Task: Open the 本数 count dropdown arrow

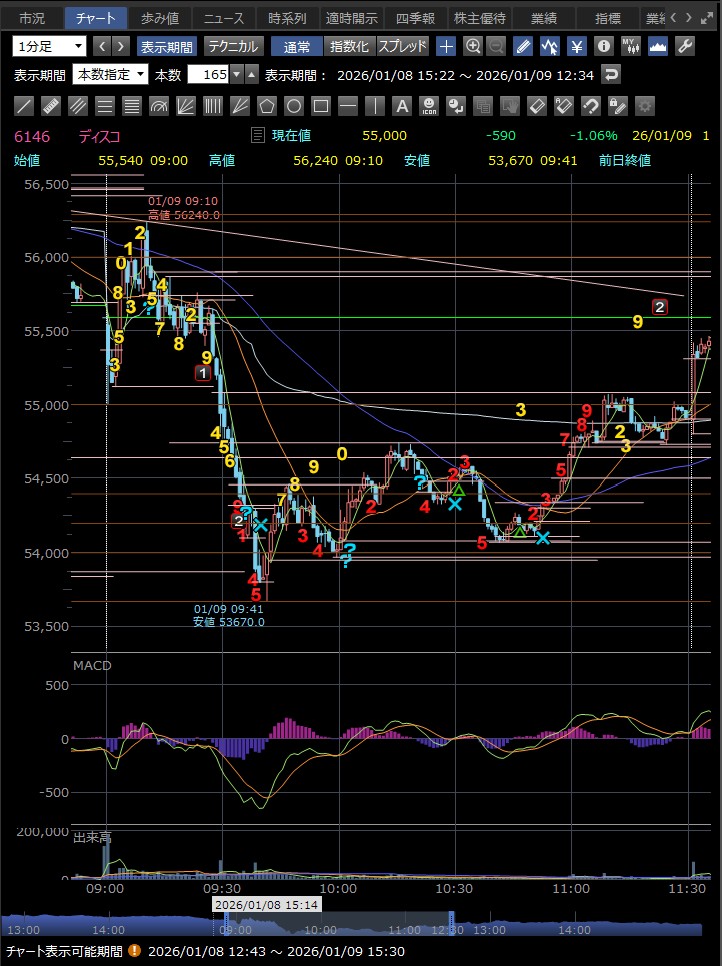Action: 236,75
